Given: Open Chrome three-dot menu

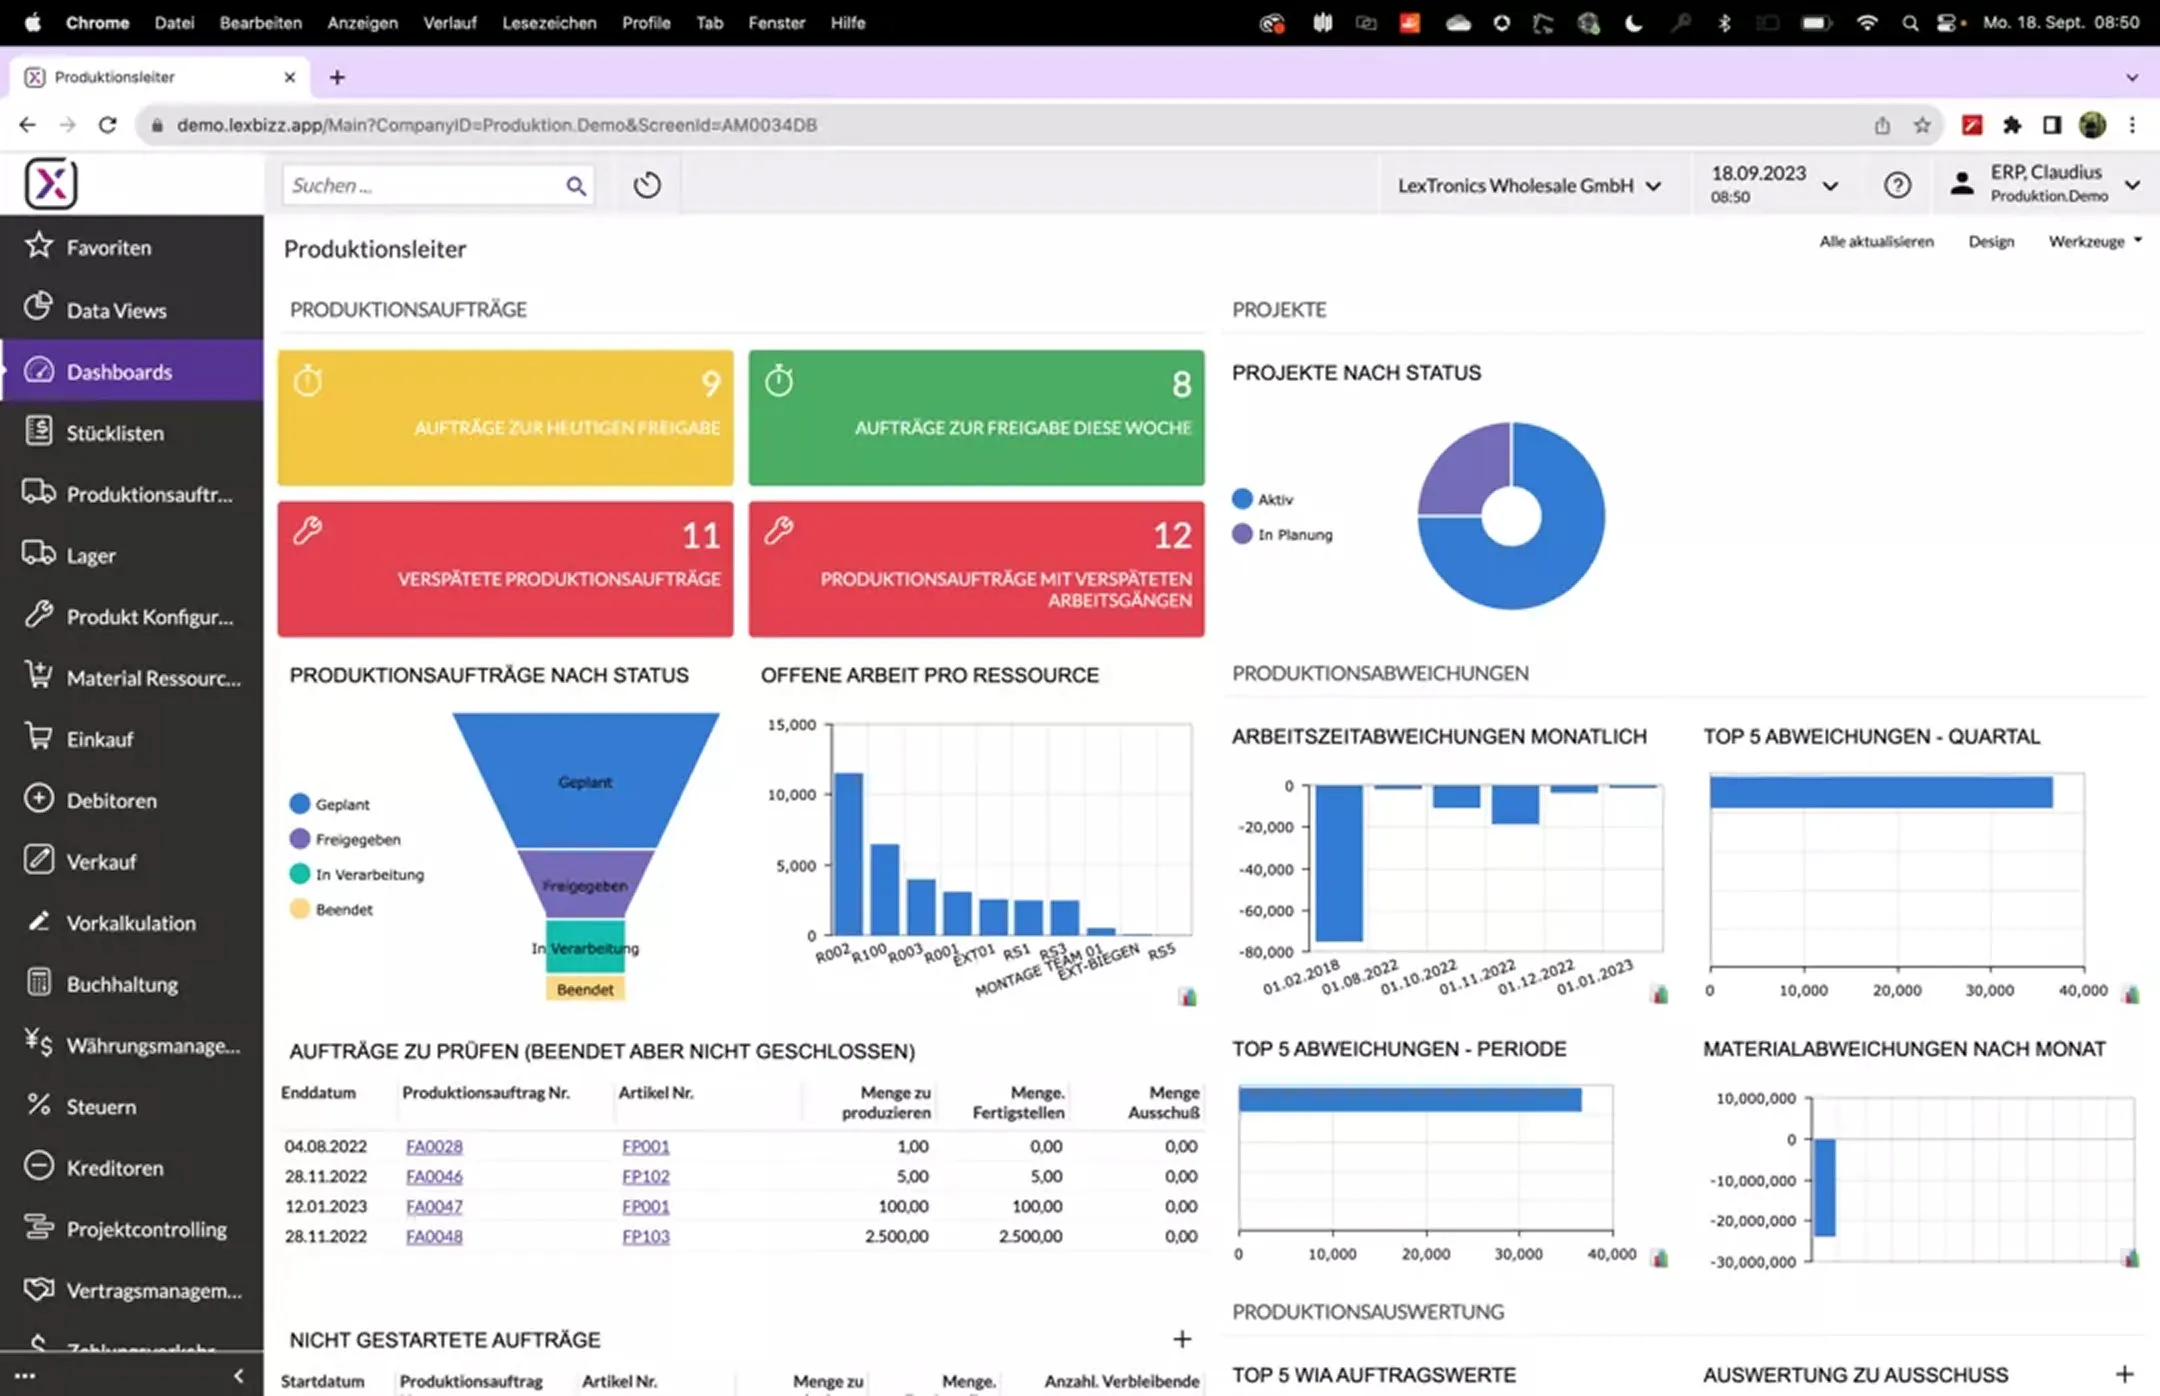Looking at the screenshot, I should pos(2132,125).
